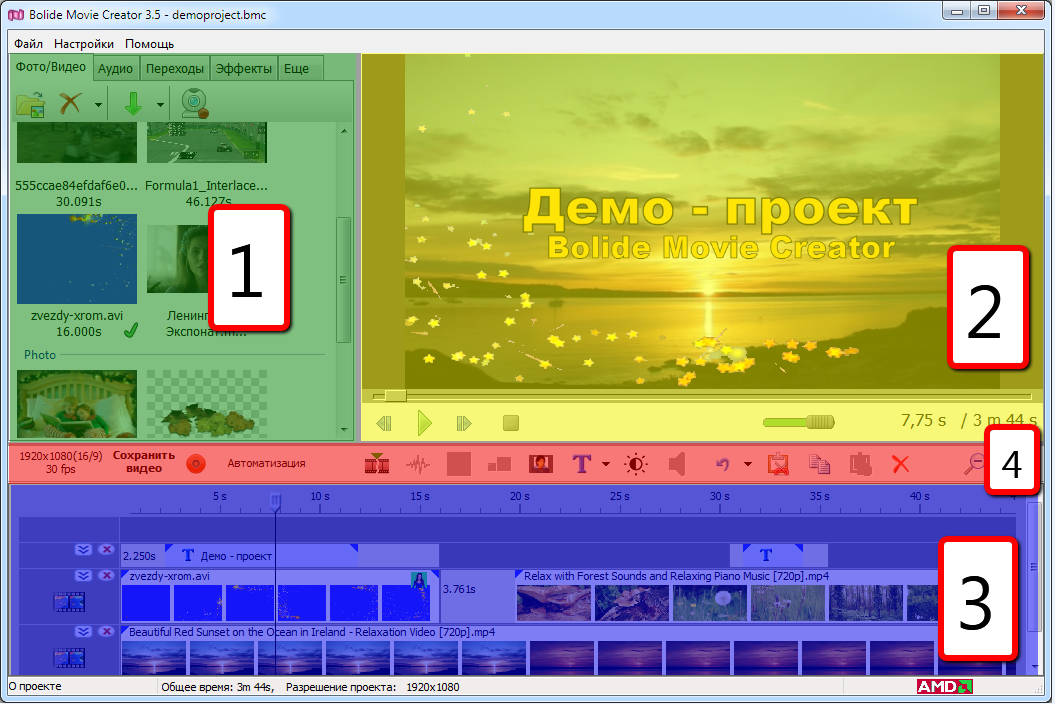1055x704 pixels.
Task: Select the zvezdy-xrom.avi library thumbnail
Action: [x=77, y=259]
